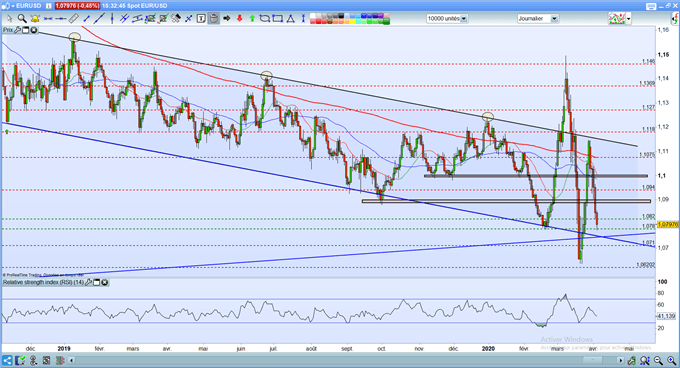Open RSI indicator wrench settings
Screen dimensions: 680x368
point(88,283)
